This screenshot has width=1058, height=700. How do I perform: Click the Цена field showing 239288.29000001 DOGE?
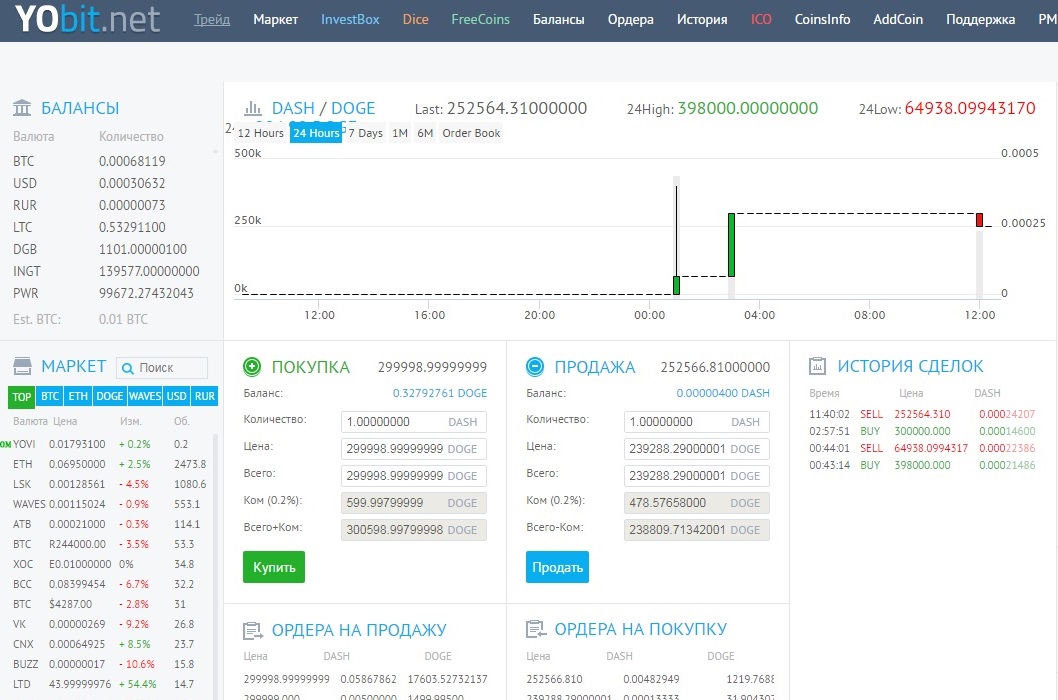(x=696, y=449)
